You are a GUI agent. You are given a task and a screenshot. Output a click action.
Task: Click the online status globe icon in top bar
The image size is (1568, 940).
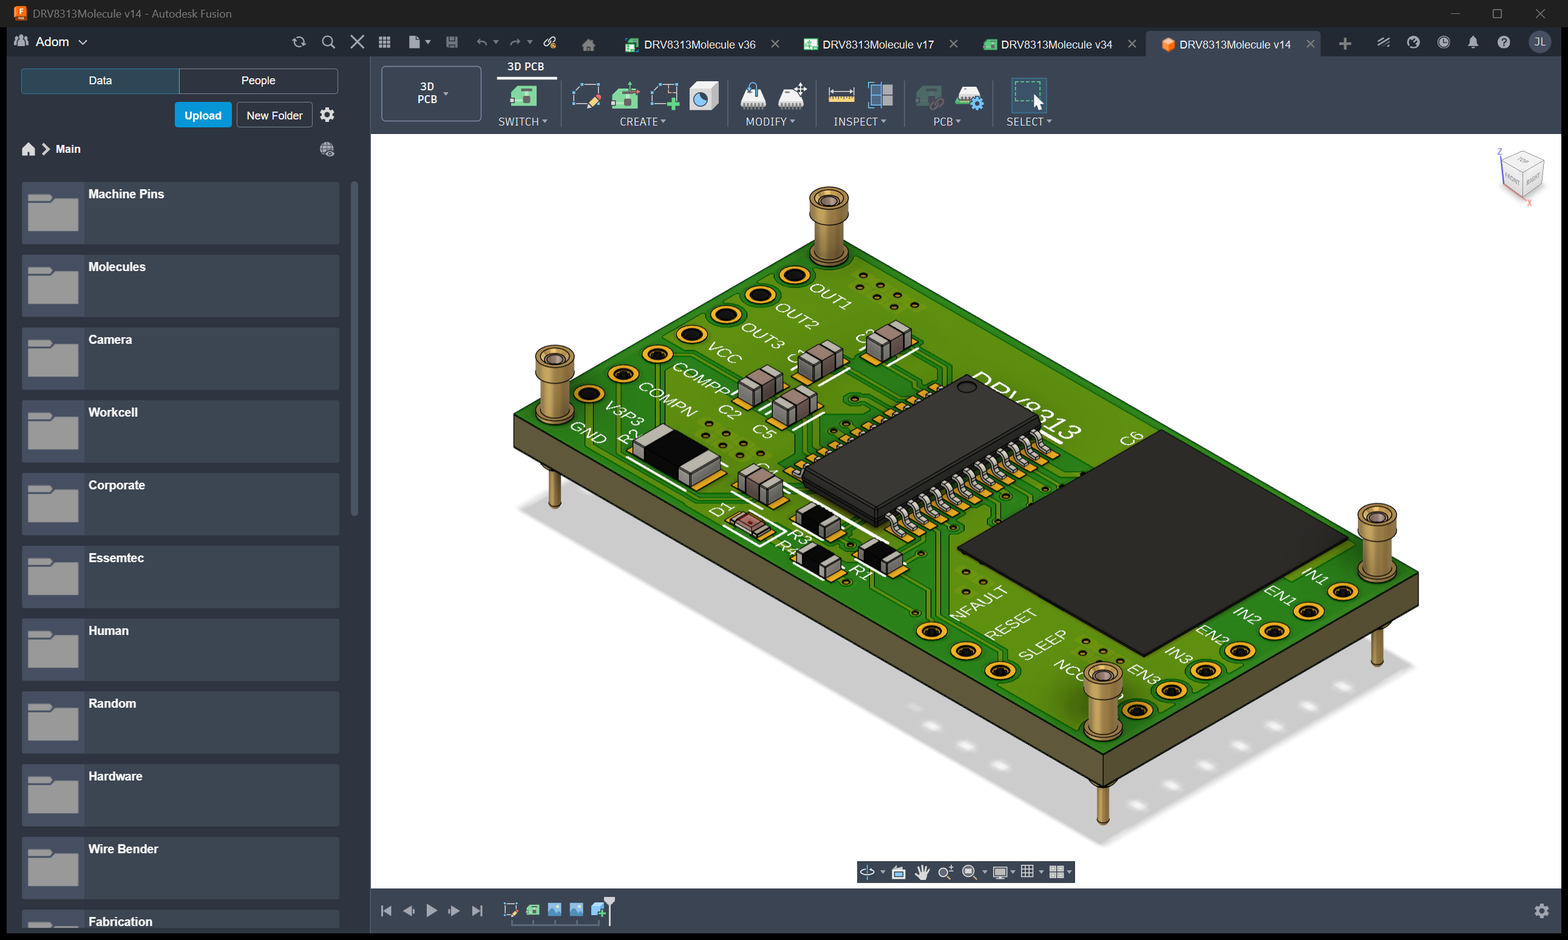tap(1413, 42)
